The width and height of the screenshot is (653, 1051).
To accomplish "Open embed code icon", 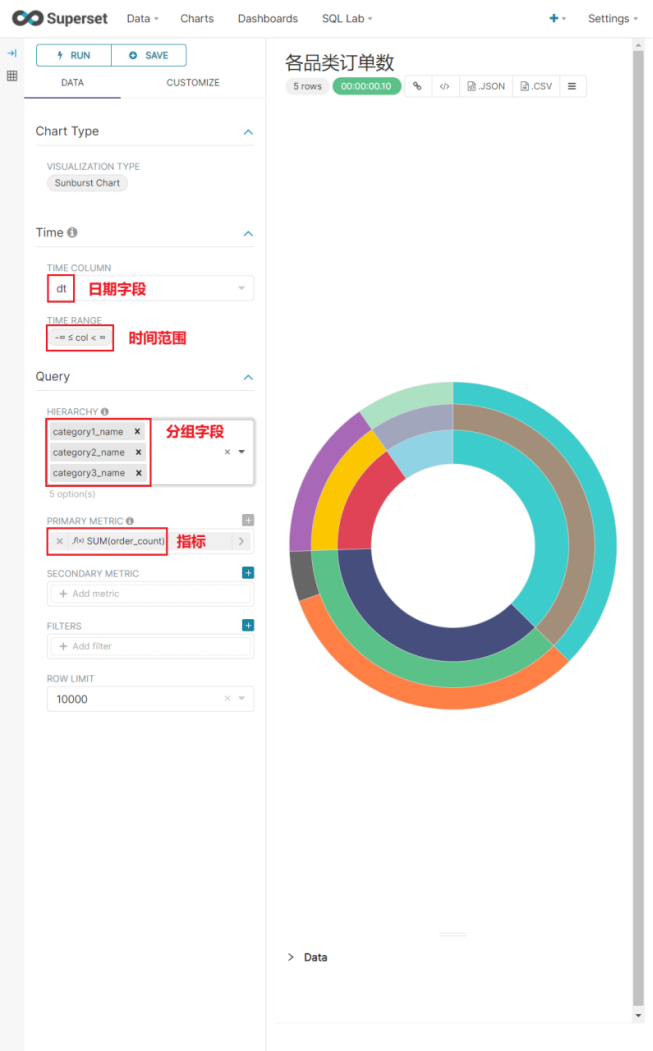I will coord(444,86).
